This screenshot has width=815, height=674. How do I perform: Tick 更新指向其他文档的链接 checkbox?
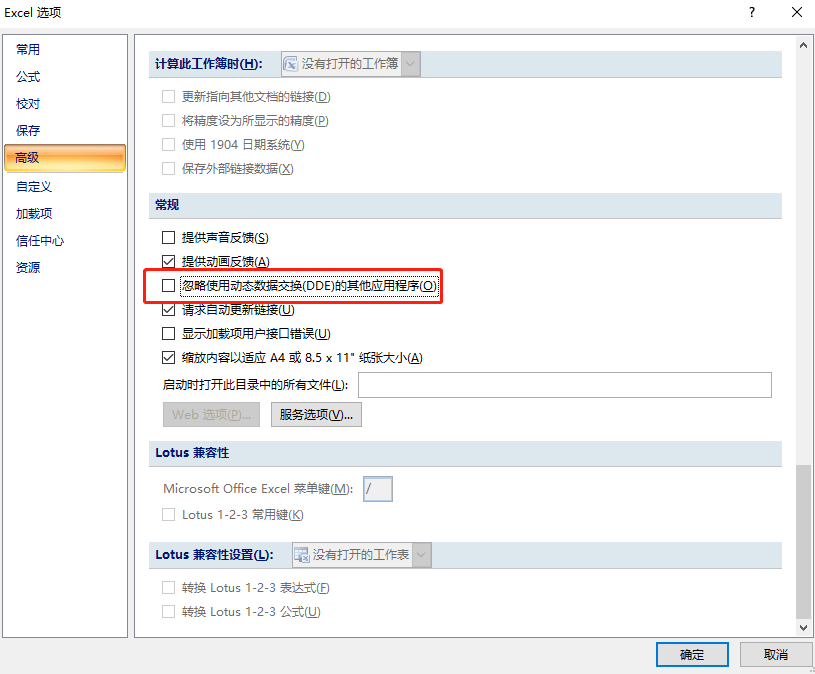(x=168, y=97)
